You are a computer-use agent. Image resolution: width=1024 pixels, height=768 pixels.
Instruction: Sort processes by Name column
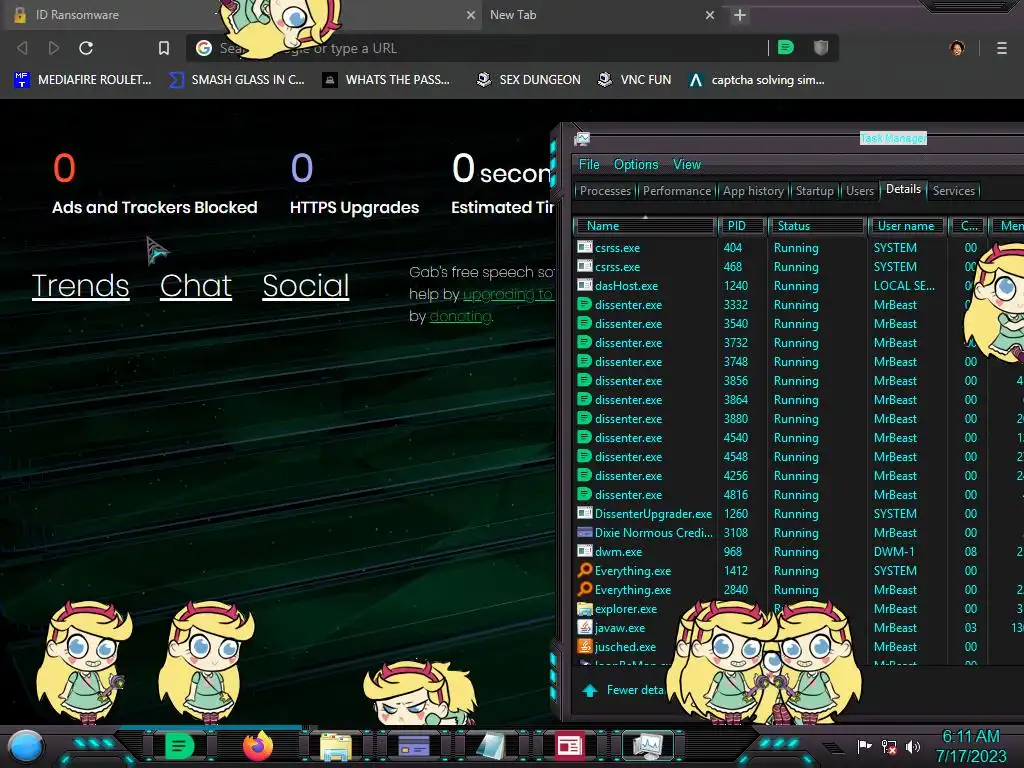point(644,226)
